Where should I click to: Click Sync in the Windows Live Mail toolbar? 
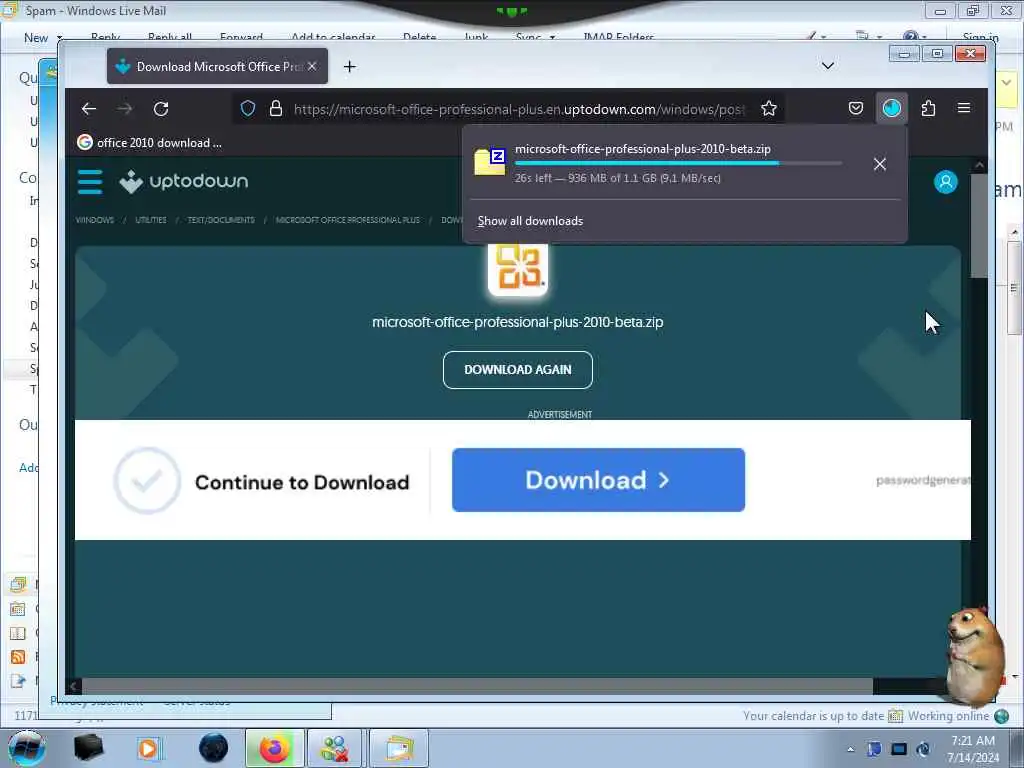pos(535,37)
